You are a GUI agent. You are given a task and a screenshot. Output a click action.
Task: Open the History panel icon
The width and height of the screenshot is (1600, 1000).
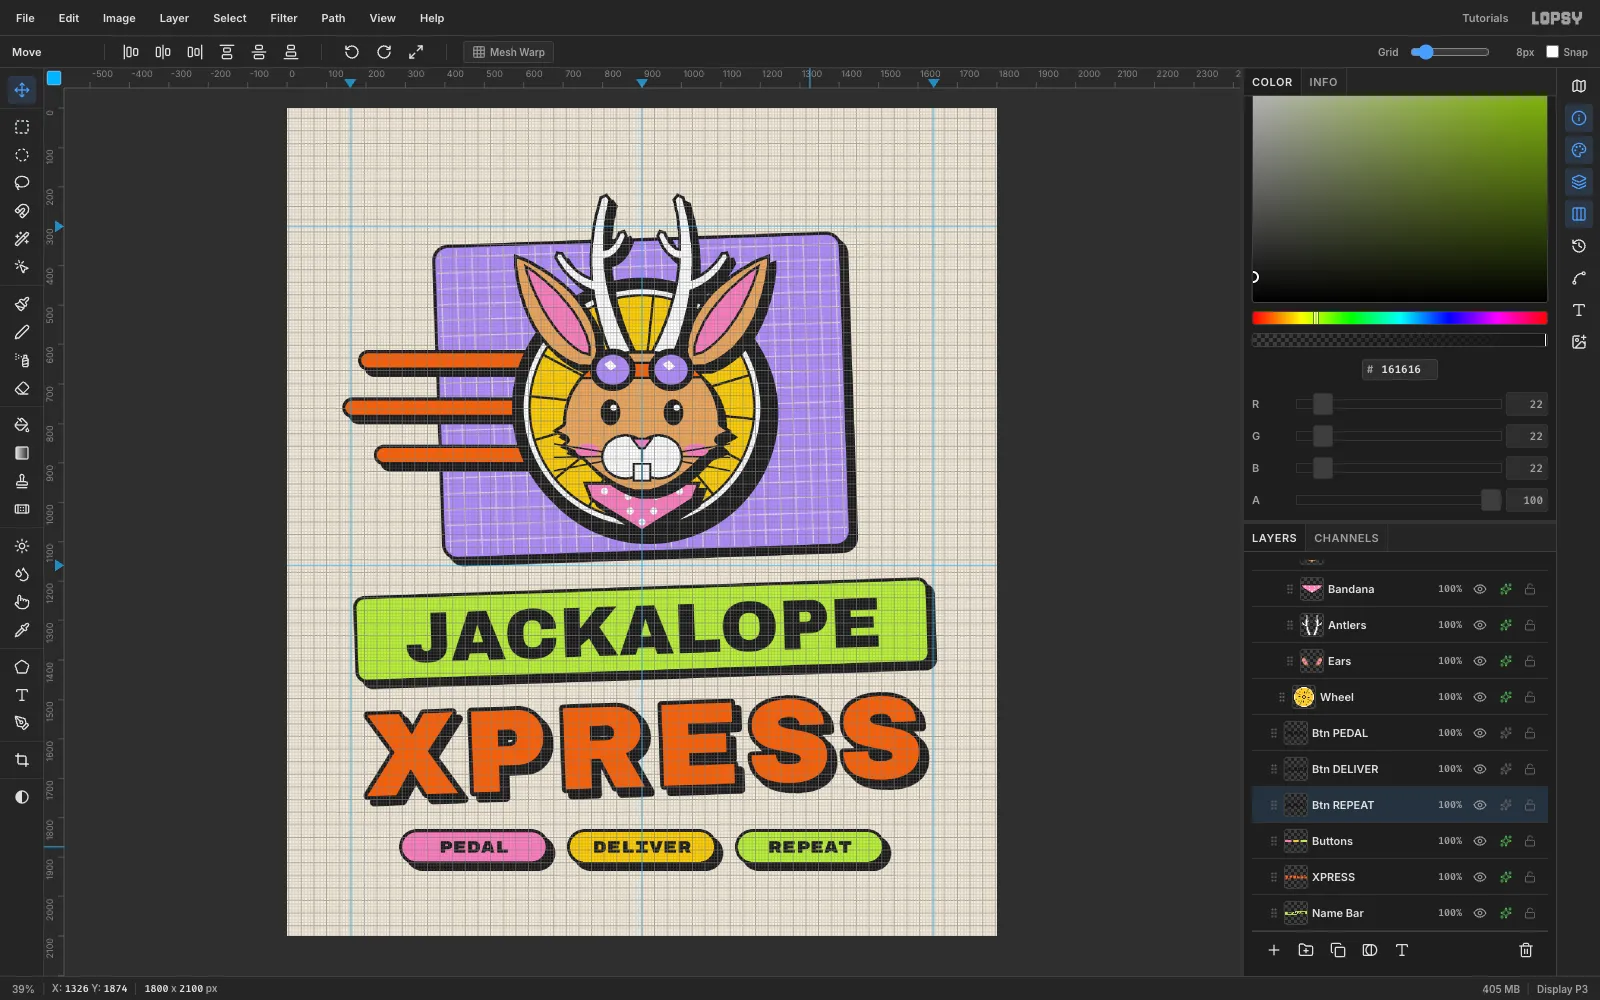(x=1579, y=246)
